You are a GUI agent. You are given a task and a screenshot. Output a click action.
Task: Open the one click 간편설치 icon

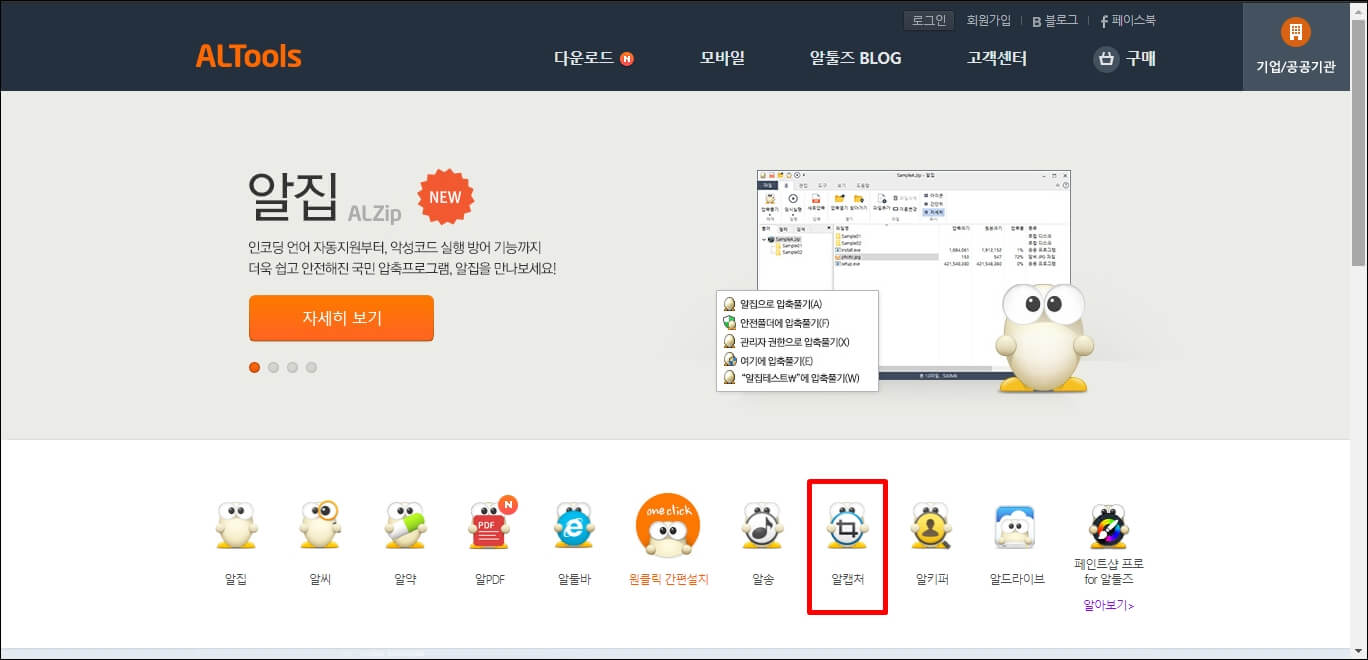pyautogui.click(x=668, y=527)
